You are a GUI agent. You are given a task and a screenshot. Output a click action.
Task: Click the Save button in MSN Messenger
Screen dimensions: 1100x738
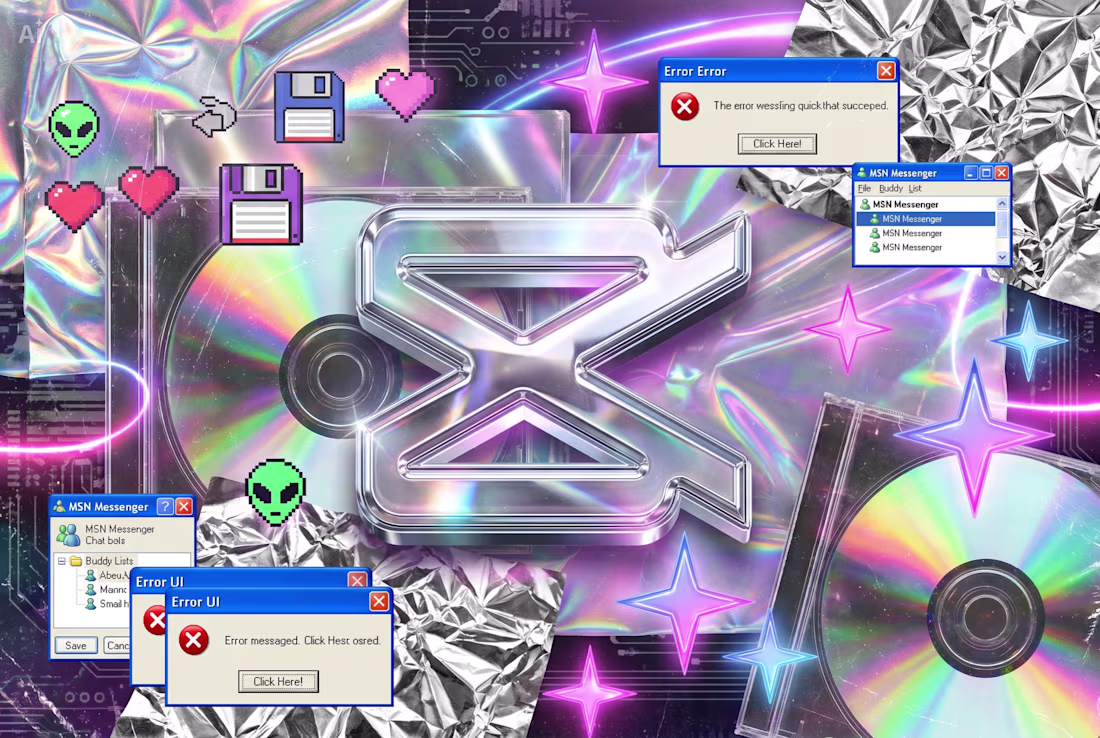(x=76, y=645)
